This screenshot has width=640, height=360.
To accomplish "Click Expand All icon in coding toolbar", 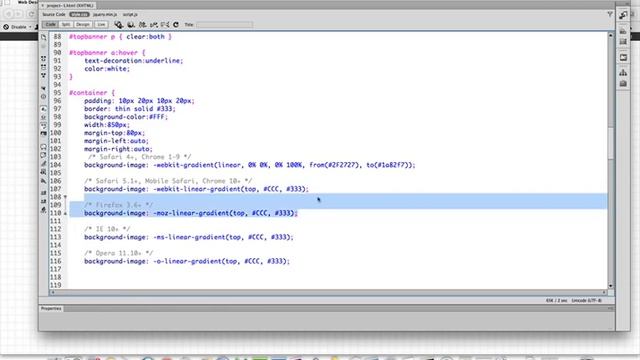I will point(44,76).
